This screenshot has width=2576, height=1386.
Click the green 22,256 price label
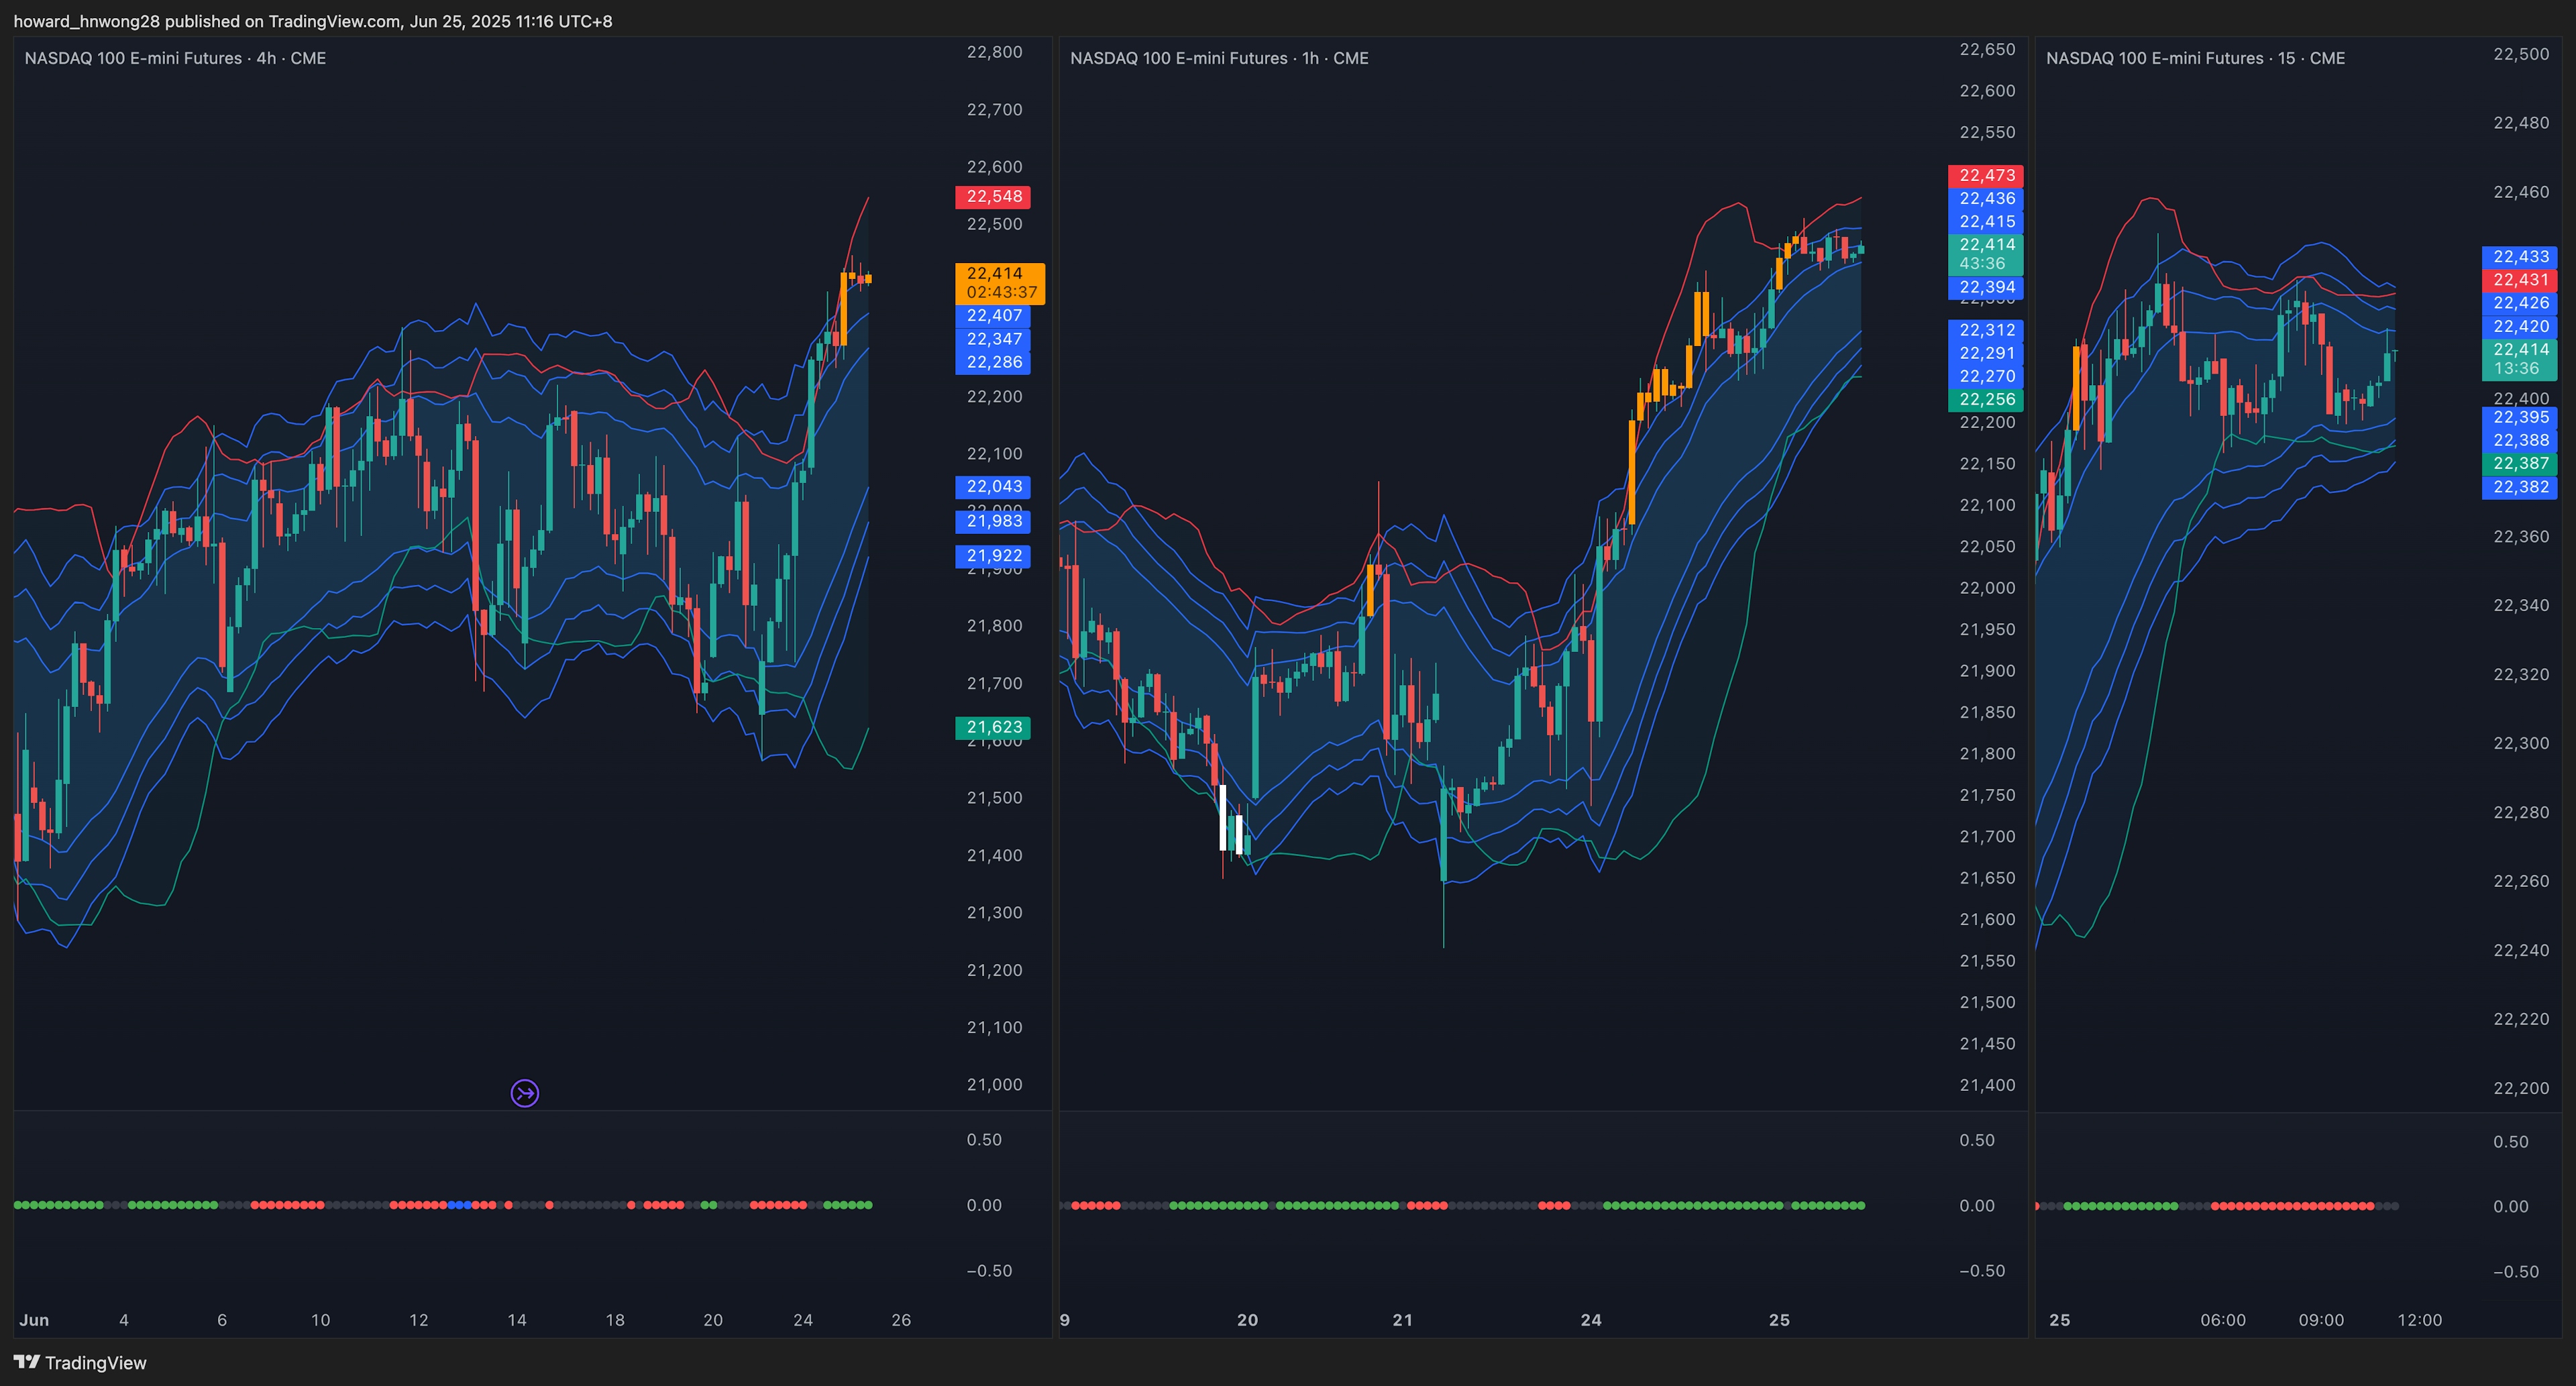(x=1986, y=400)
